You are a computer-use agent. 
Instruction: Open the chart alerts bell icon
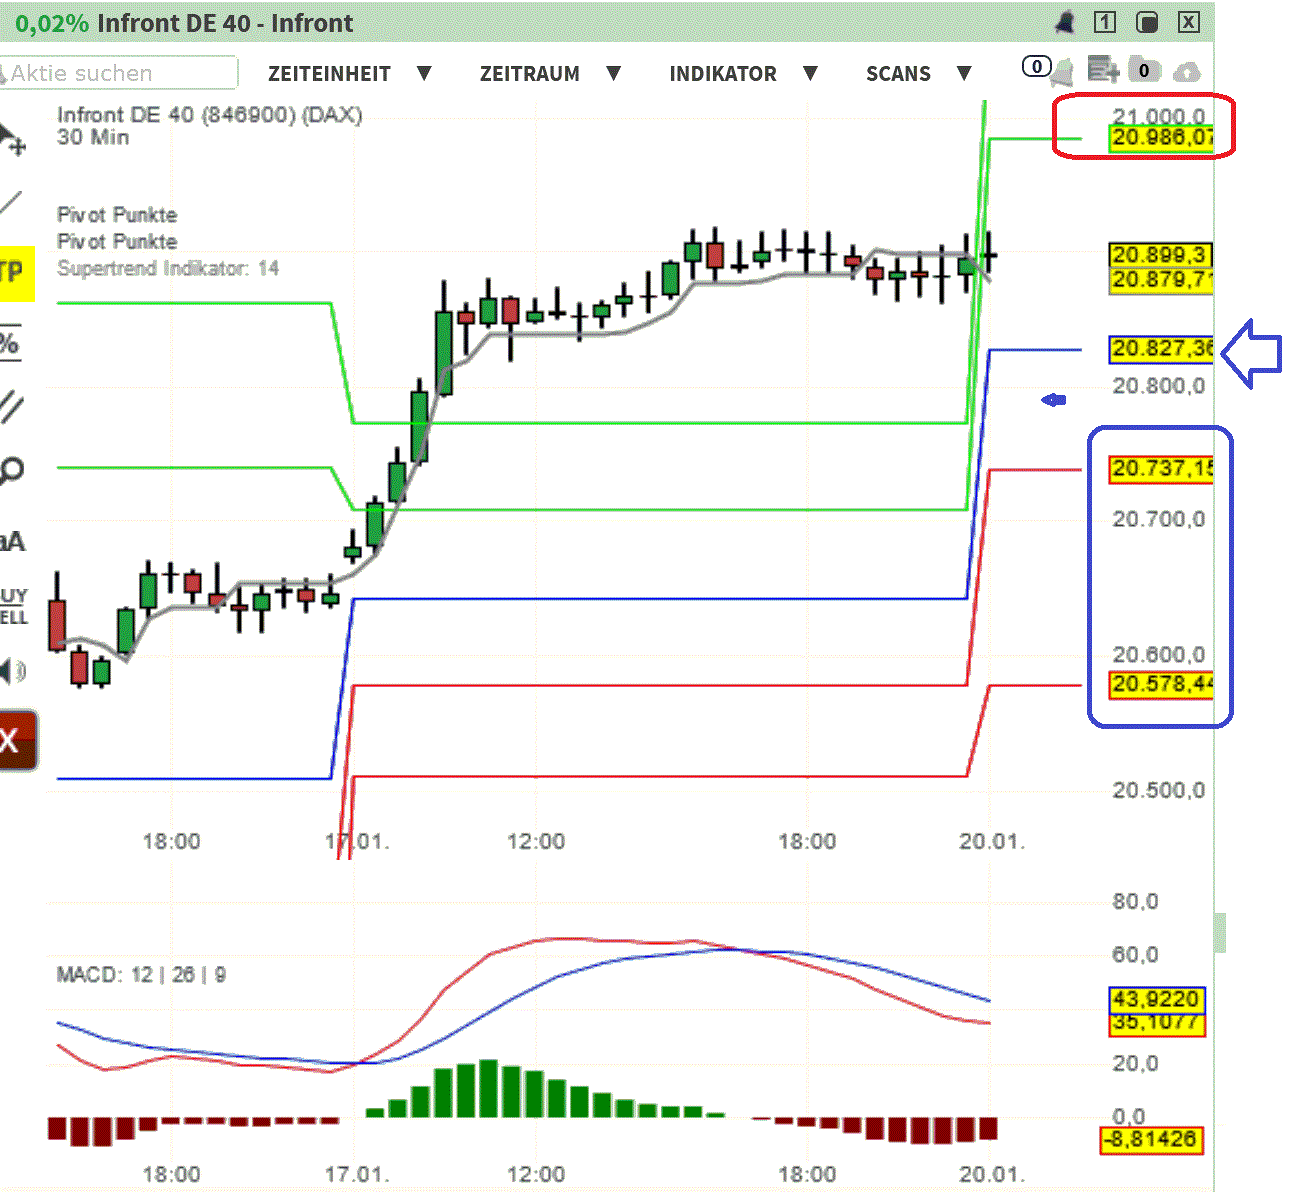click(x=1062, y=70)
